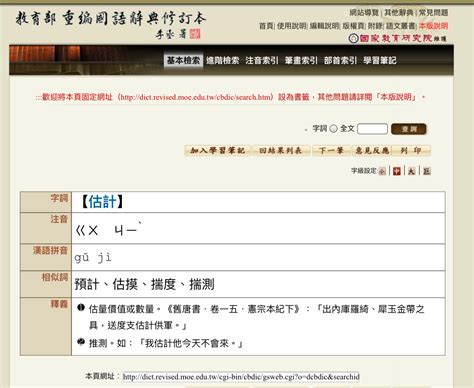Open 意見反應 feedback button
The height and width of the screenshot is (388, 474).
372,151
